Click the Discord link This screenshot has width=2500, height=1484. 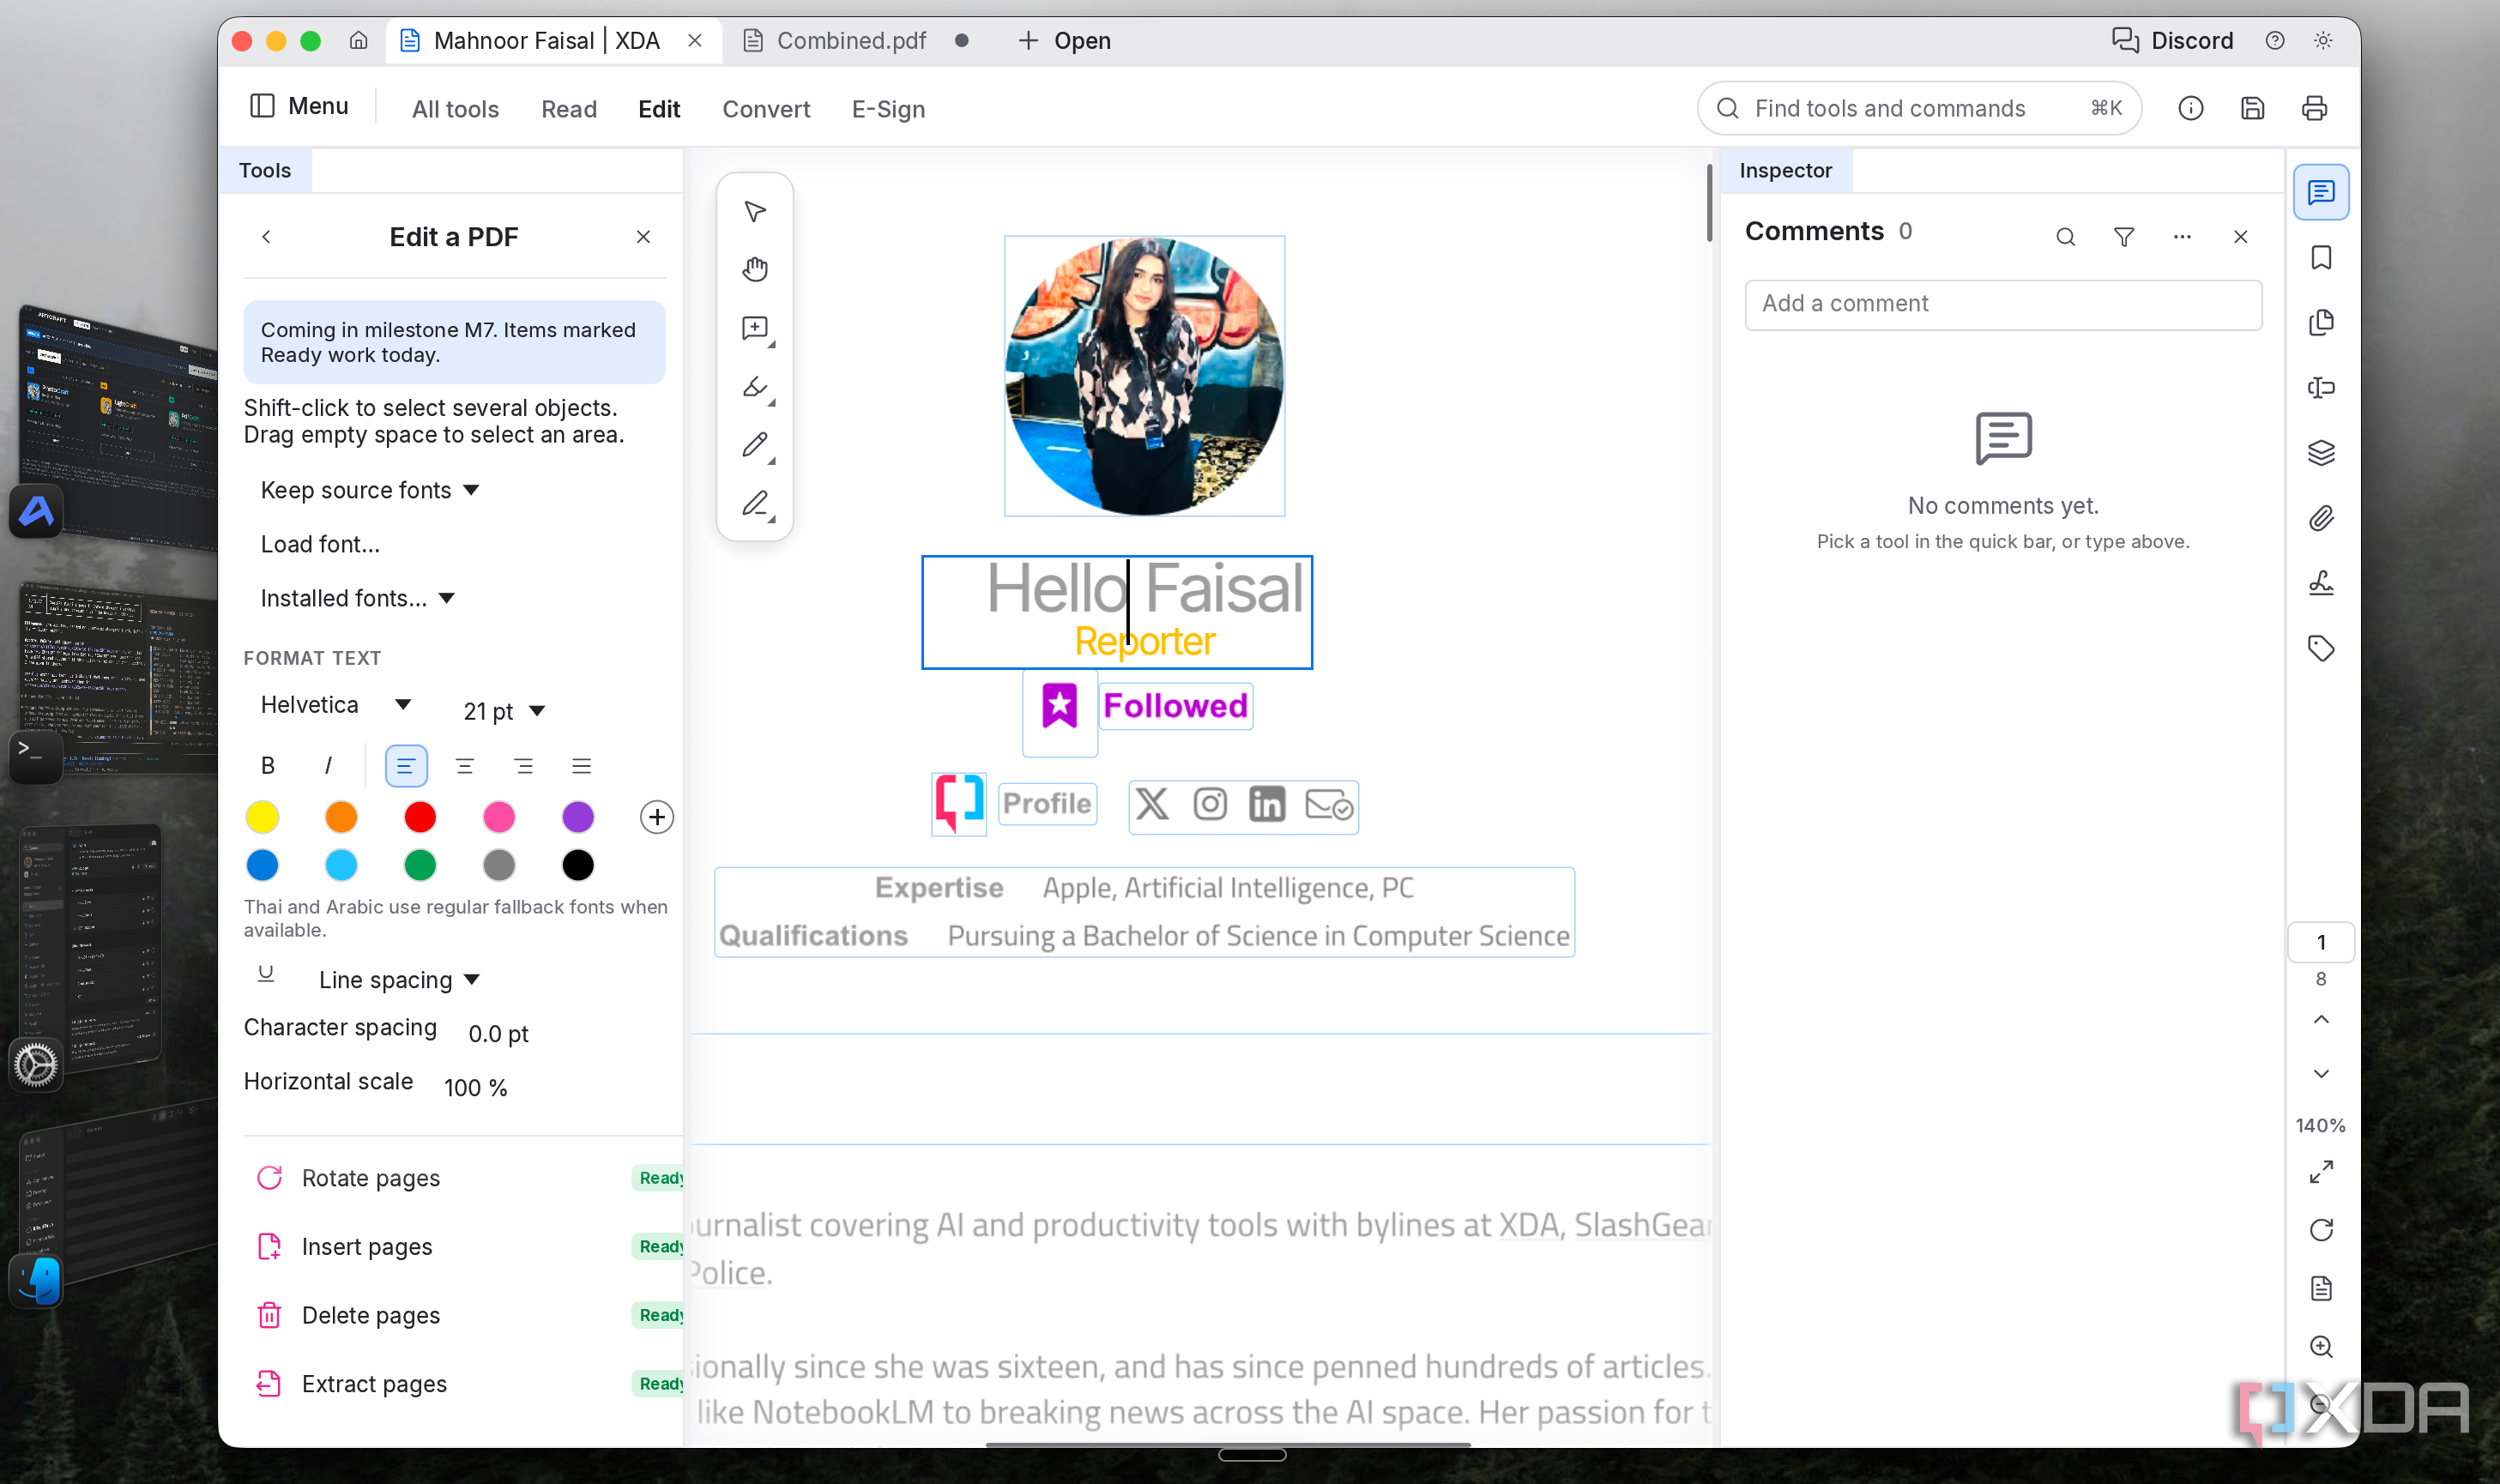[2171, 41]
